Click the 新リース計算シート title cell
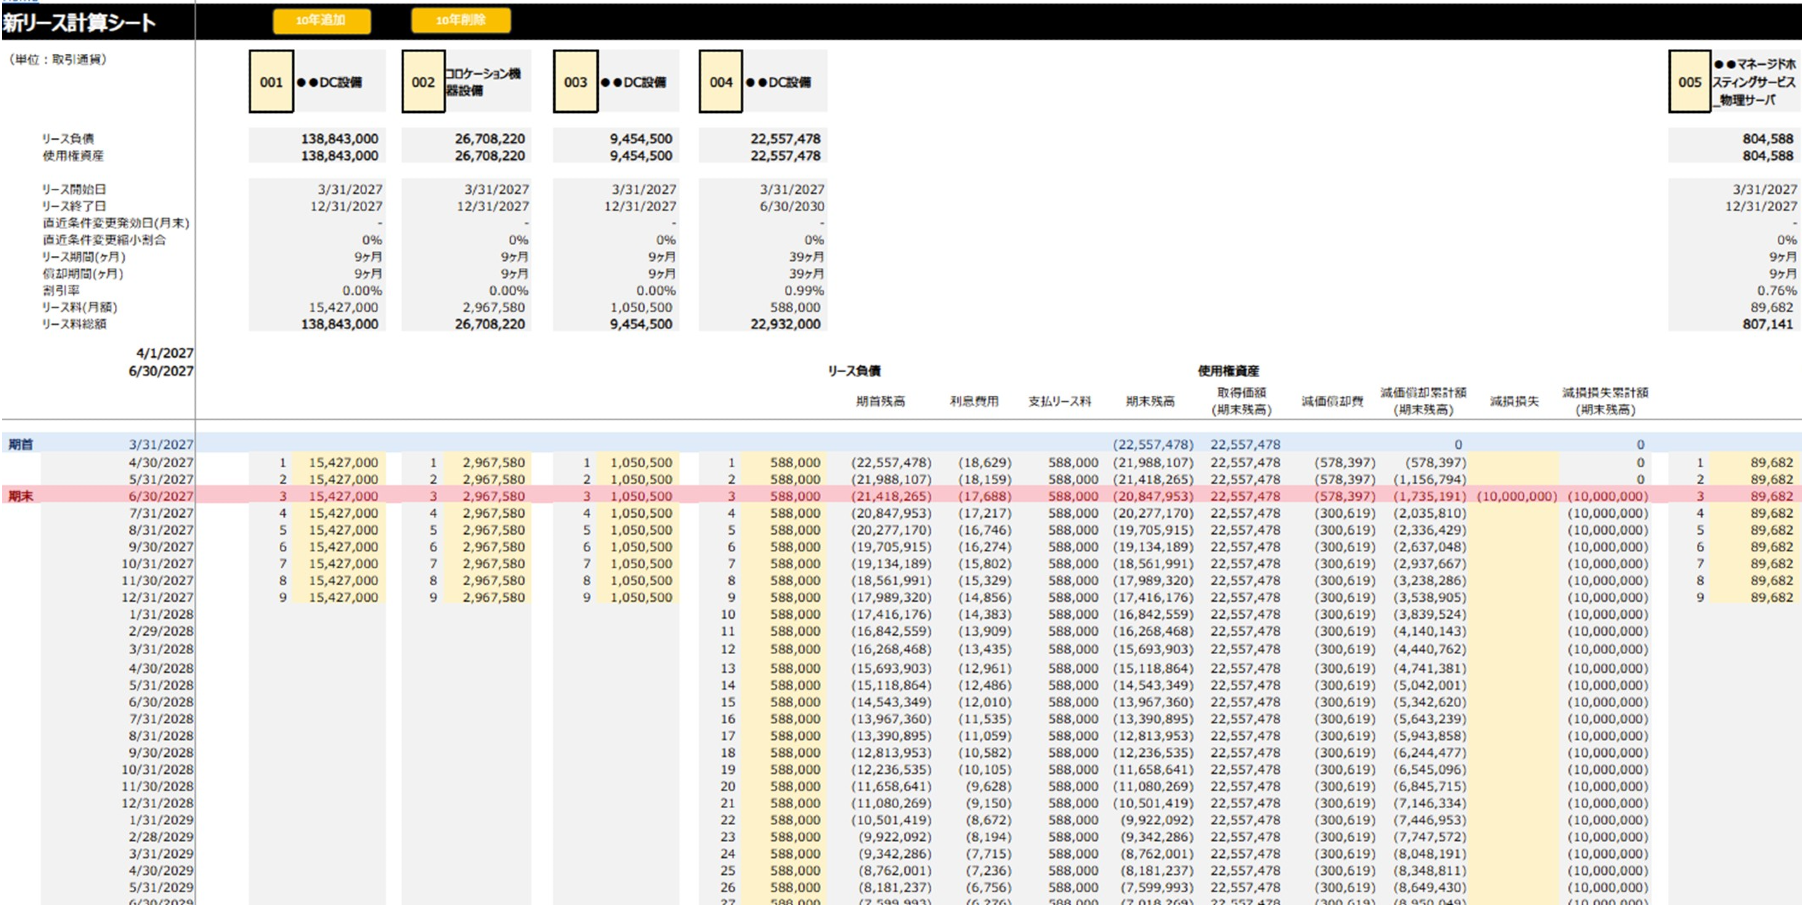This screenshot has height=905, width=1804. [x=80, y=22]
